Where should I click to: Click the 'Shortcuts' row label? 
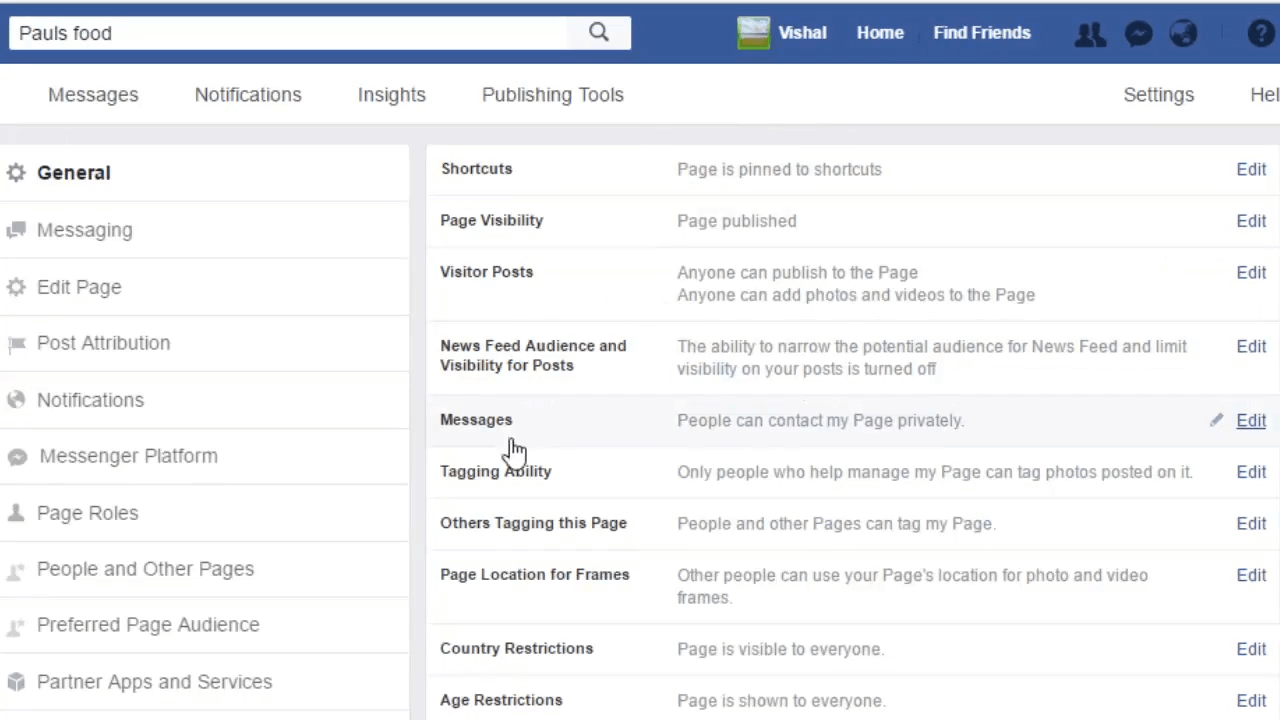[x=476, y=169]
